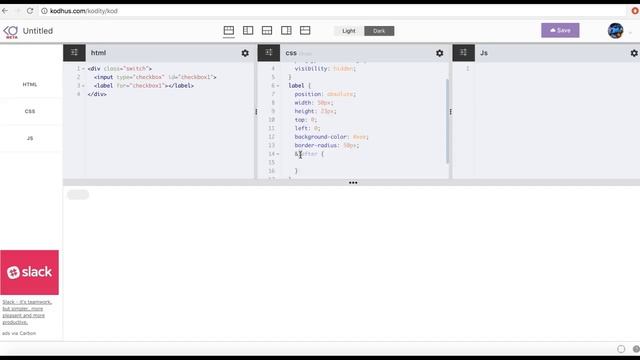The image size is (640, 360).
Task: Open the Slack advertisement image
Action: point(29,272)
